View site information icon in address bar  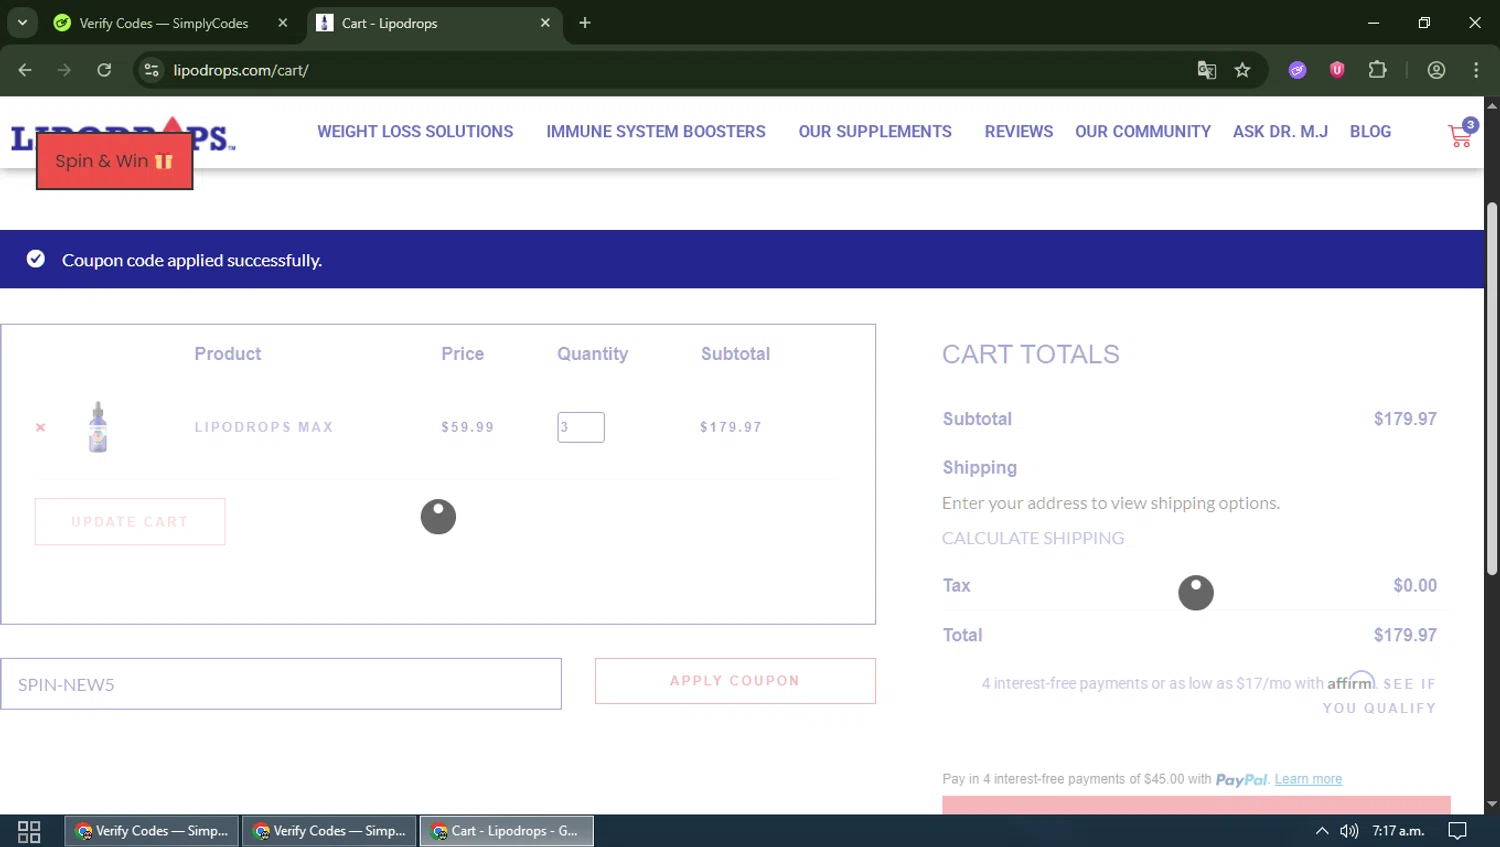click(x=151, y=70)
